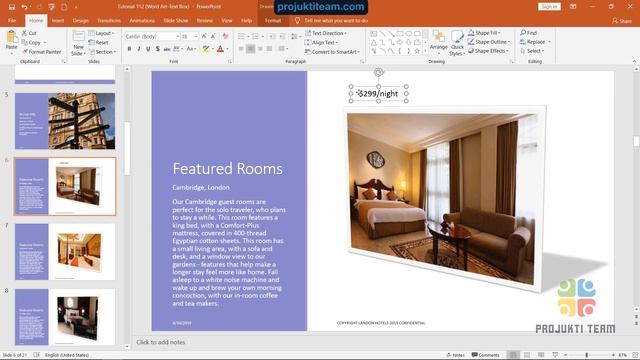
Task: Open the Align Text dropdown
Action: 321,42
